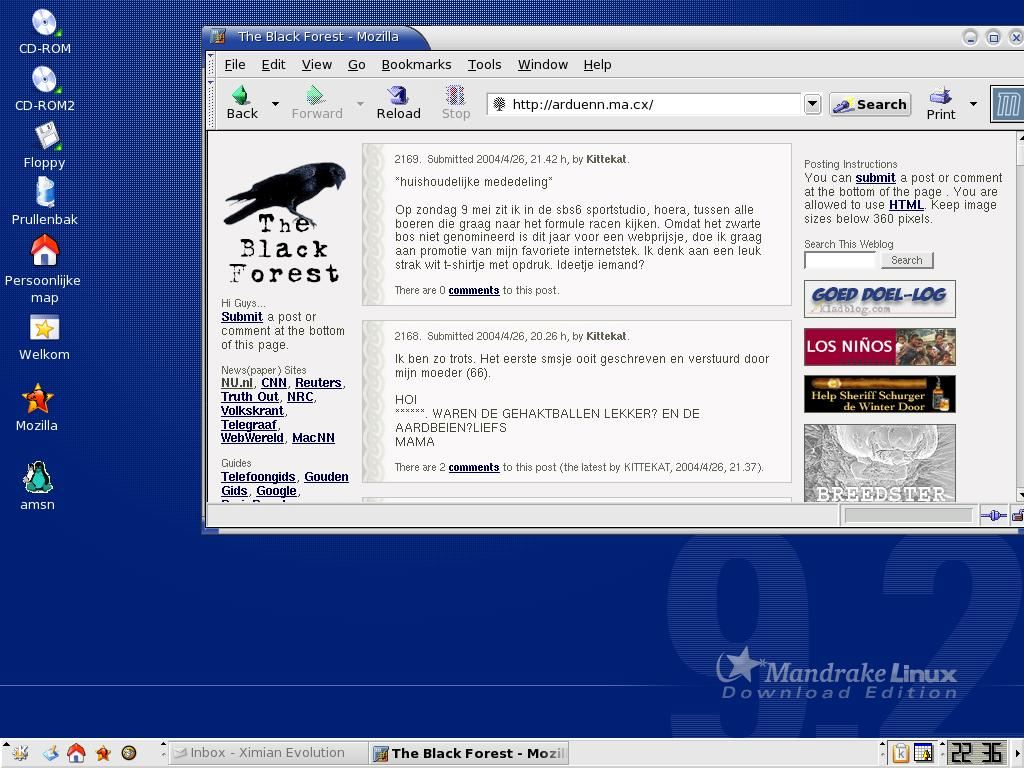Open the Tools menu
The width and height of the screenshot is (1024, 768).
[485, 65]
